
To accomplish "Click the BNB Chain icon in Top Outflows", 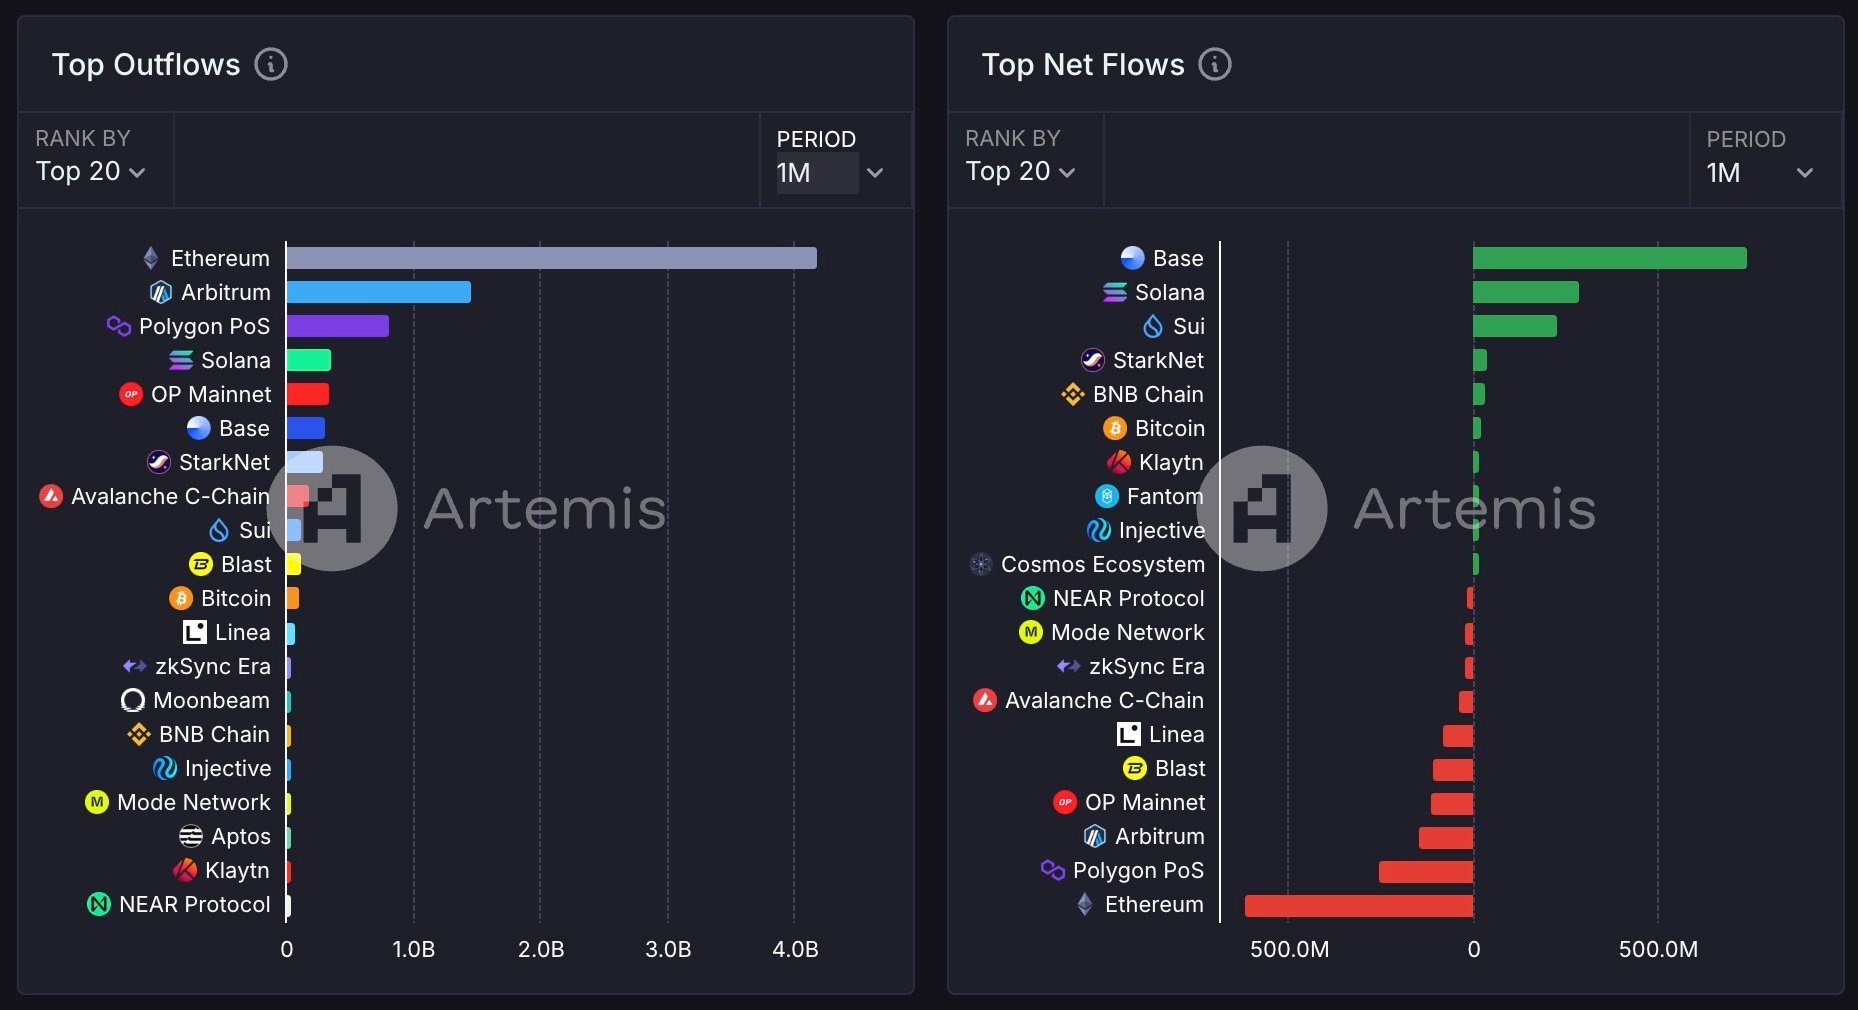I will 139,734.
